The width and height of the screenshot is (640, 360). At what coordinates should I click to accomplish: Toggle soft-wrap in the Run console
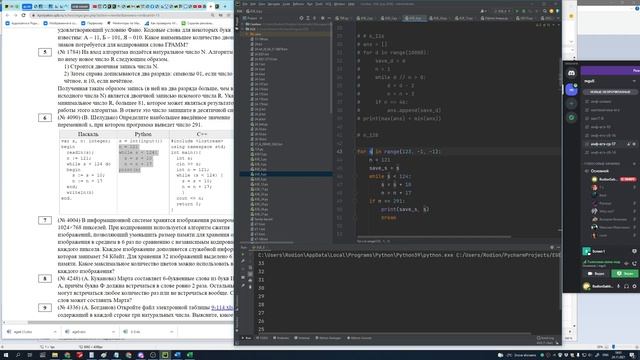pos(250,267)
